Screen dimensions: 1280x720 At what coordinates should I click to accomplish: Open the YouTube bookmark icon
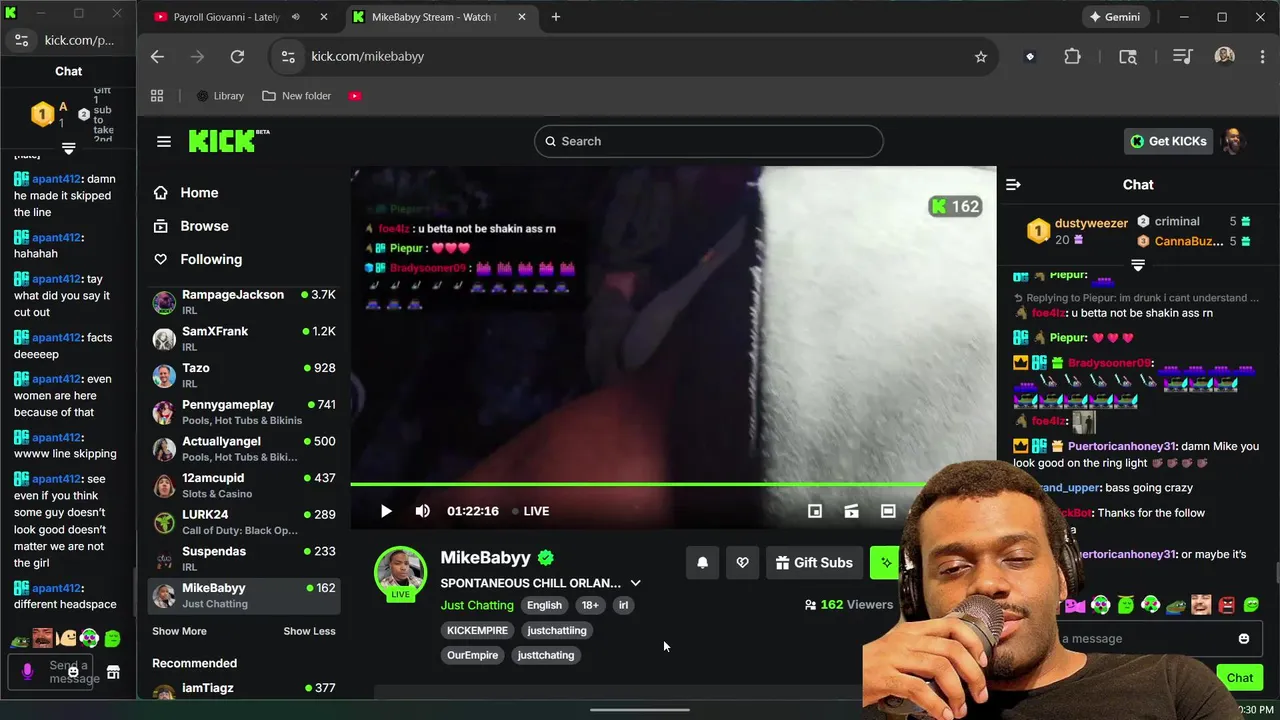355,96
